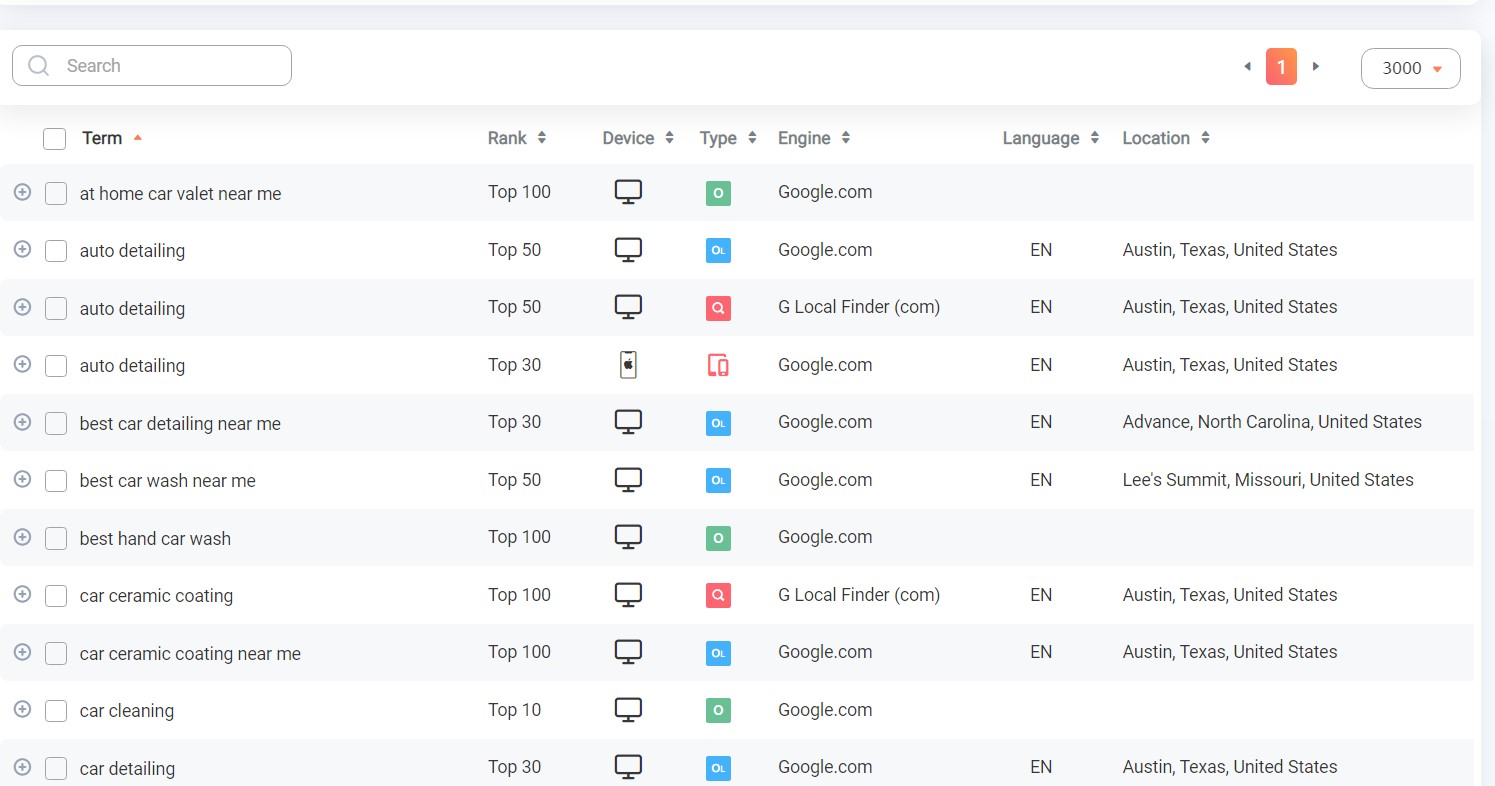
Task: Click the blue OL type icon for 'best car wash near me'
Action: tap(718, 481)
